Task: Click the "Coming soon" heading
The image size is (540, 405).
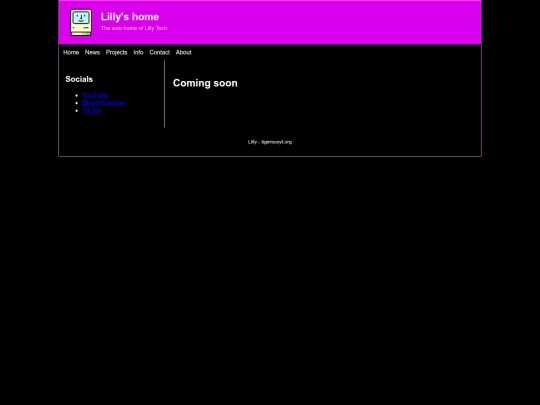Action: (205, 83)
